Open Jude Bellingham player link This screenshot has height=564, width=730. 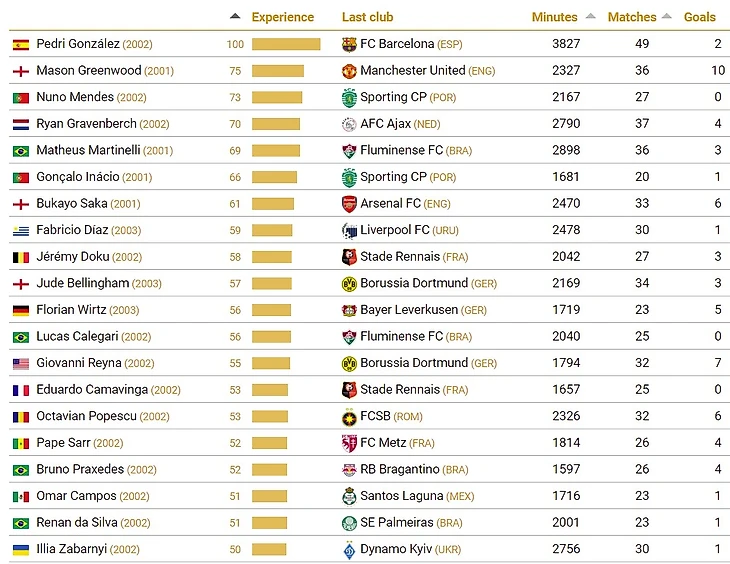pyautogui.click(x=83, y=283)
